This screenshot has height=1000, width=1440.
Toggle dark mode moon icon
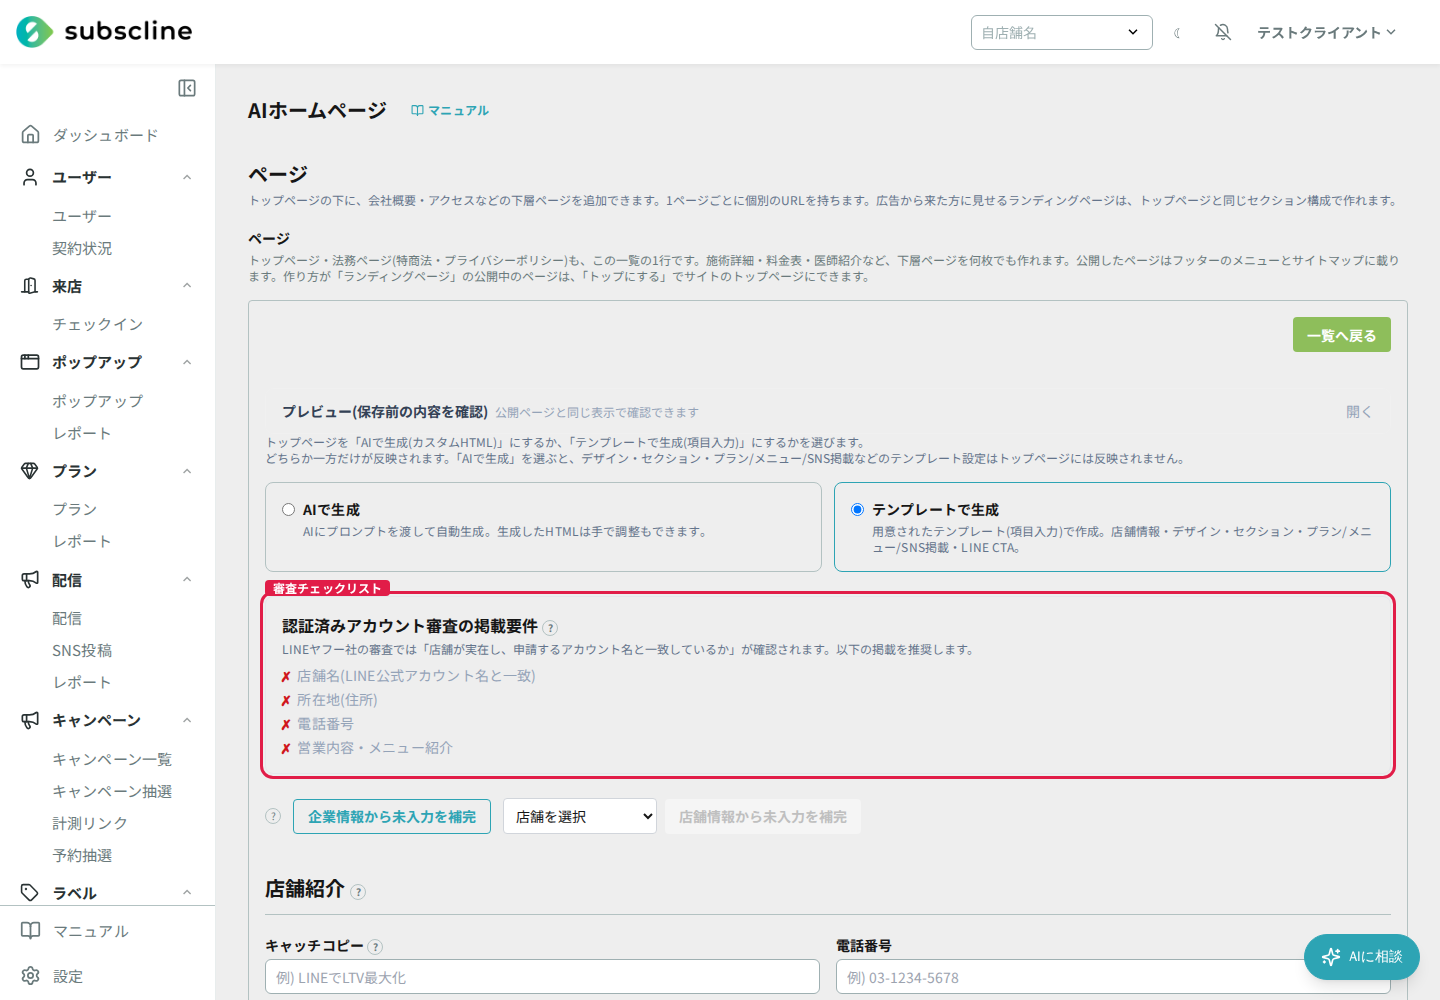(1178, 33)
